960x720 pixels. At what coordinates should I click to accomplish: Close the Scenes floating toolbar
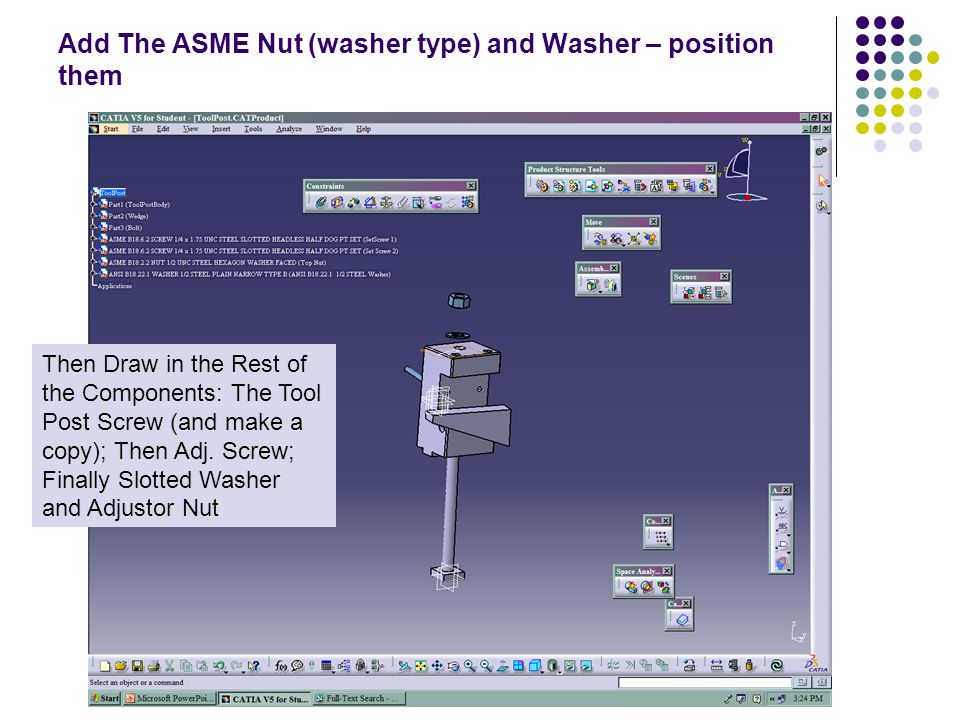click(724, 277)
